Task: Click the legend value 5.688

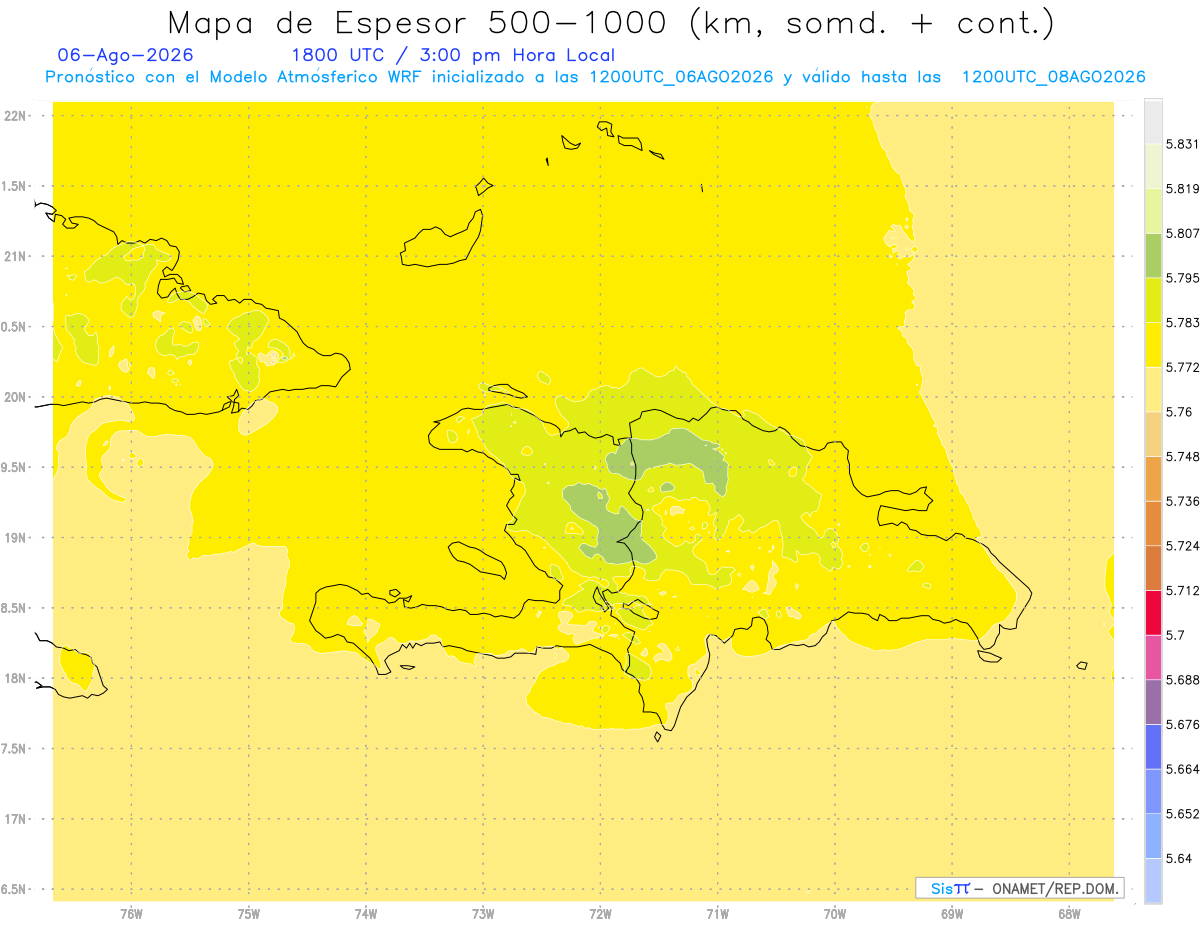Action: coord(1182,680)
